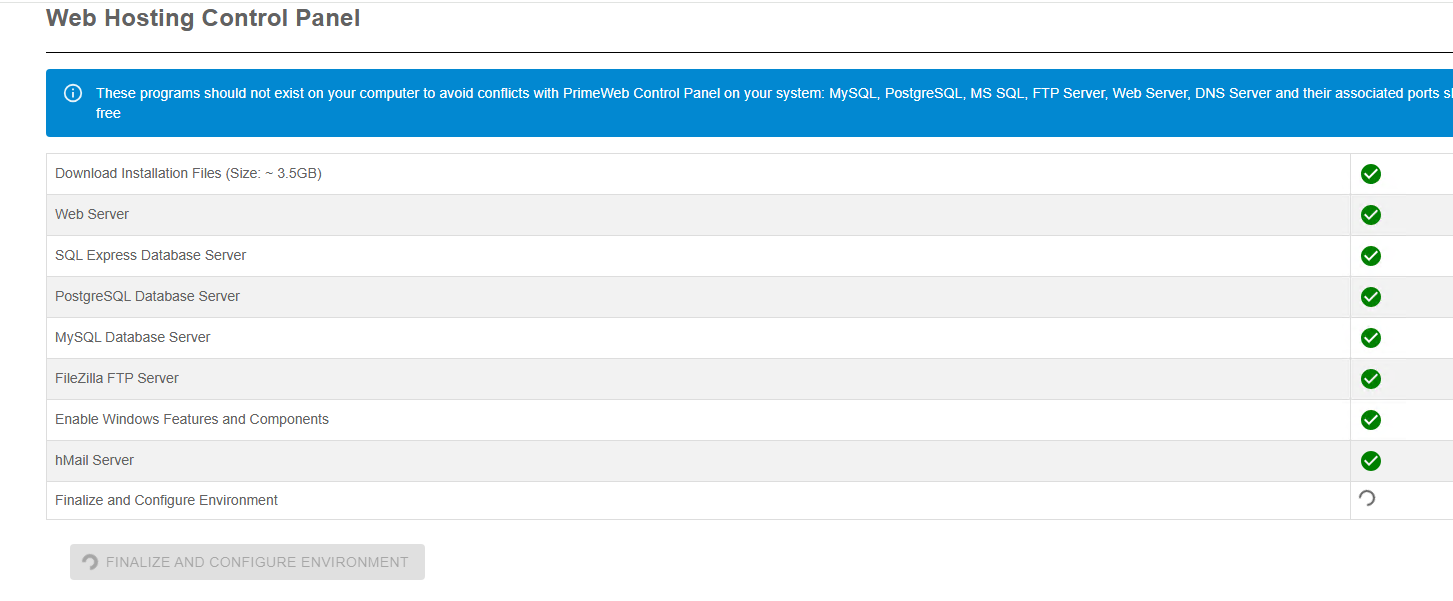Click the PostgreSQL Database Server success checkmark
The width and height of the screenshot is (1453, 601).
(1370, 296)
